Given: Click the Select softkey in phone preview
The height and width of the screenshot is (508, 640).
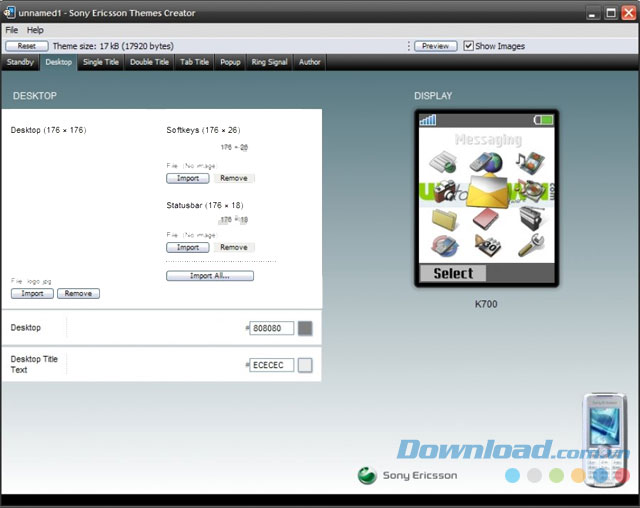Looking at the screenshot, I should (x=453, y=273).
